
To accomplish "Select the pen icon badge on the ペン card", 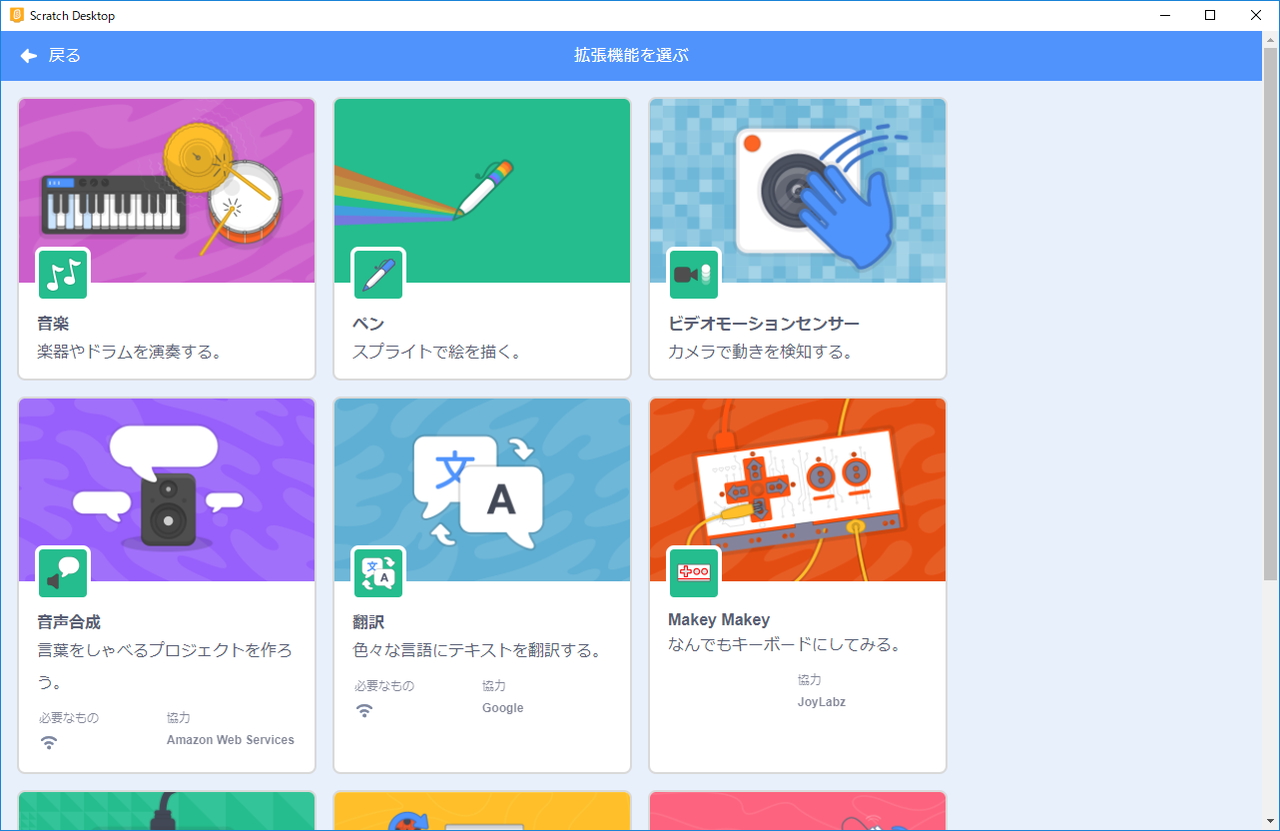I will (378, 273).
